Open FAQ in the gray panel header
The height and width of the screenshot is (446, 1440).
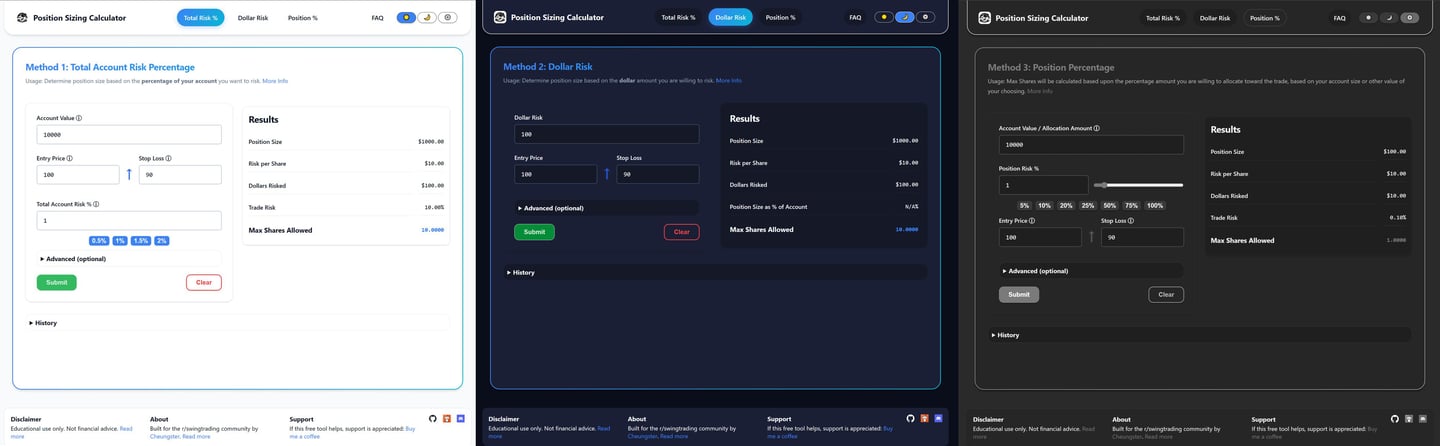1340,17
